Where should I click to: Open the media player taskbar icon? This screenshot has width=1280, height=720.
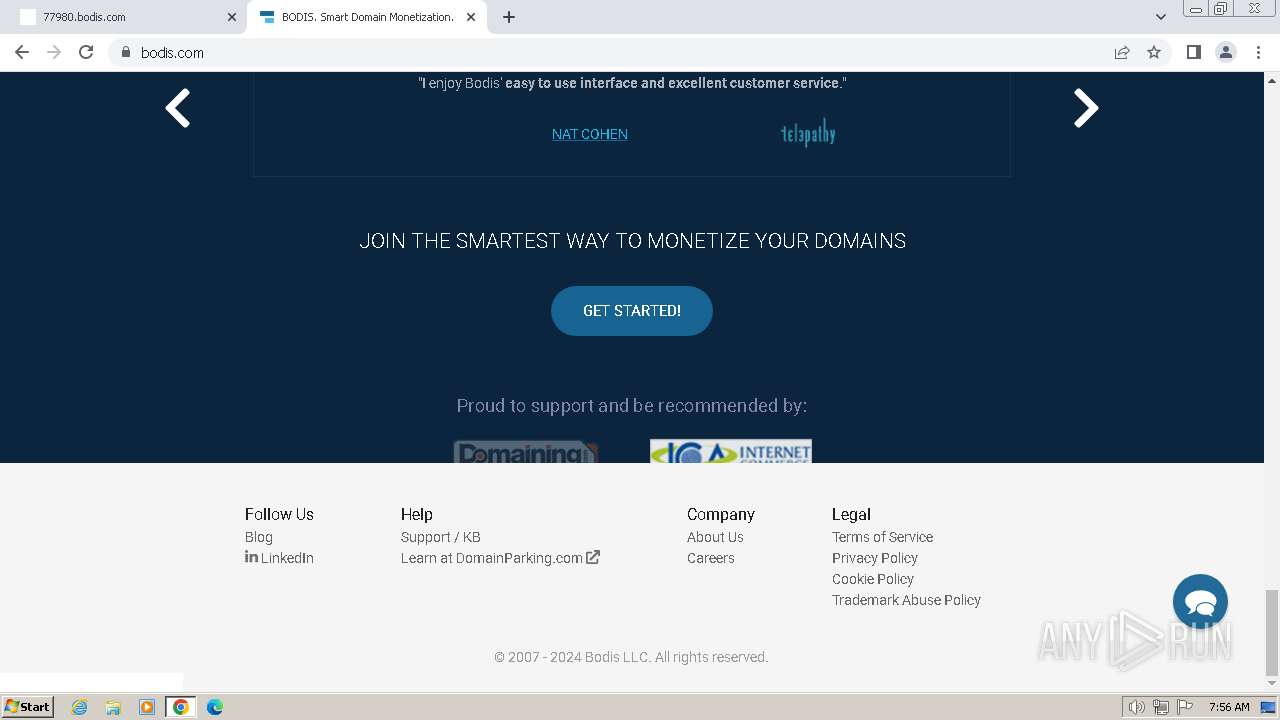147,707
